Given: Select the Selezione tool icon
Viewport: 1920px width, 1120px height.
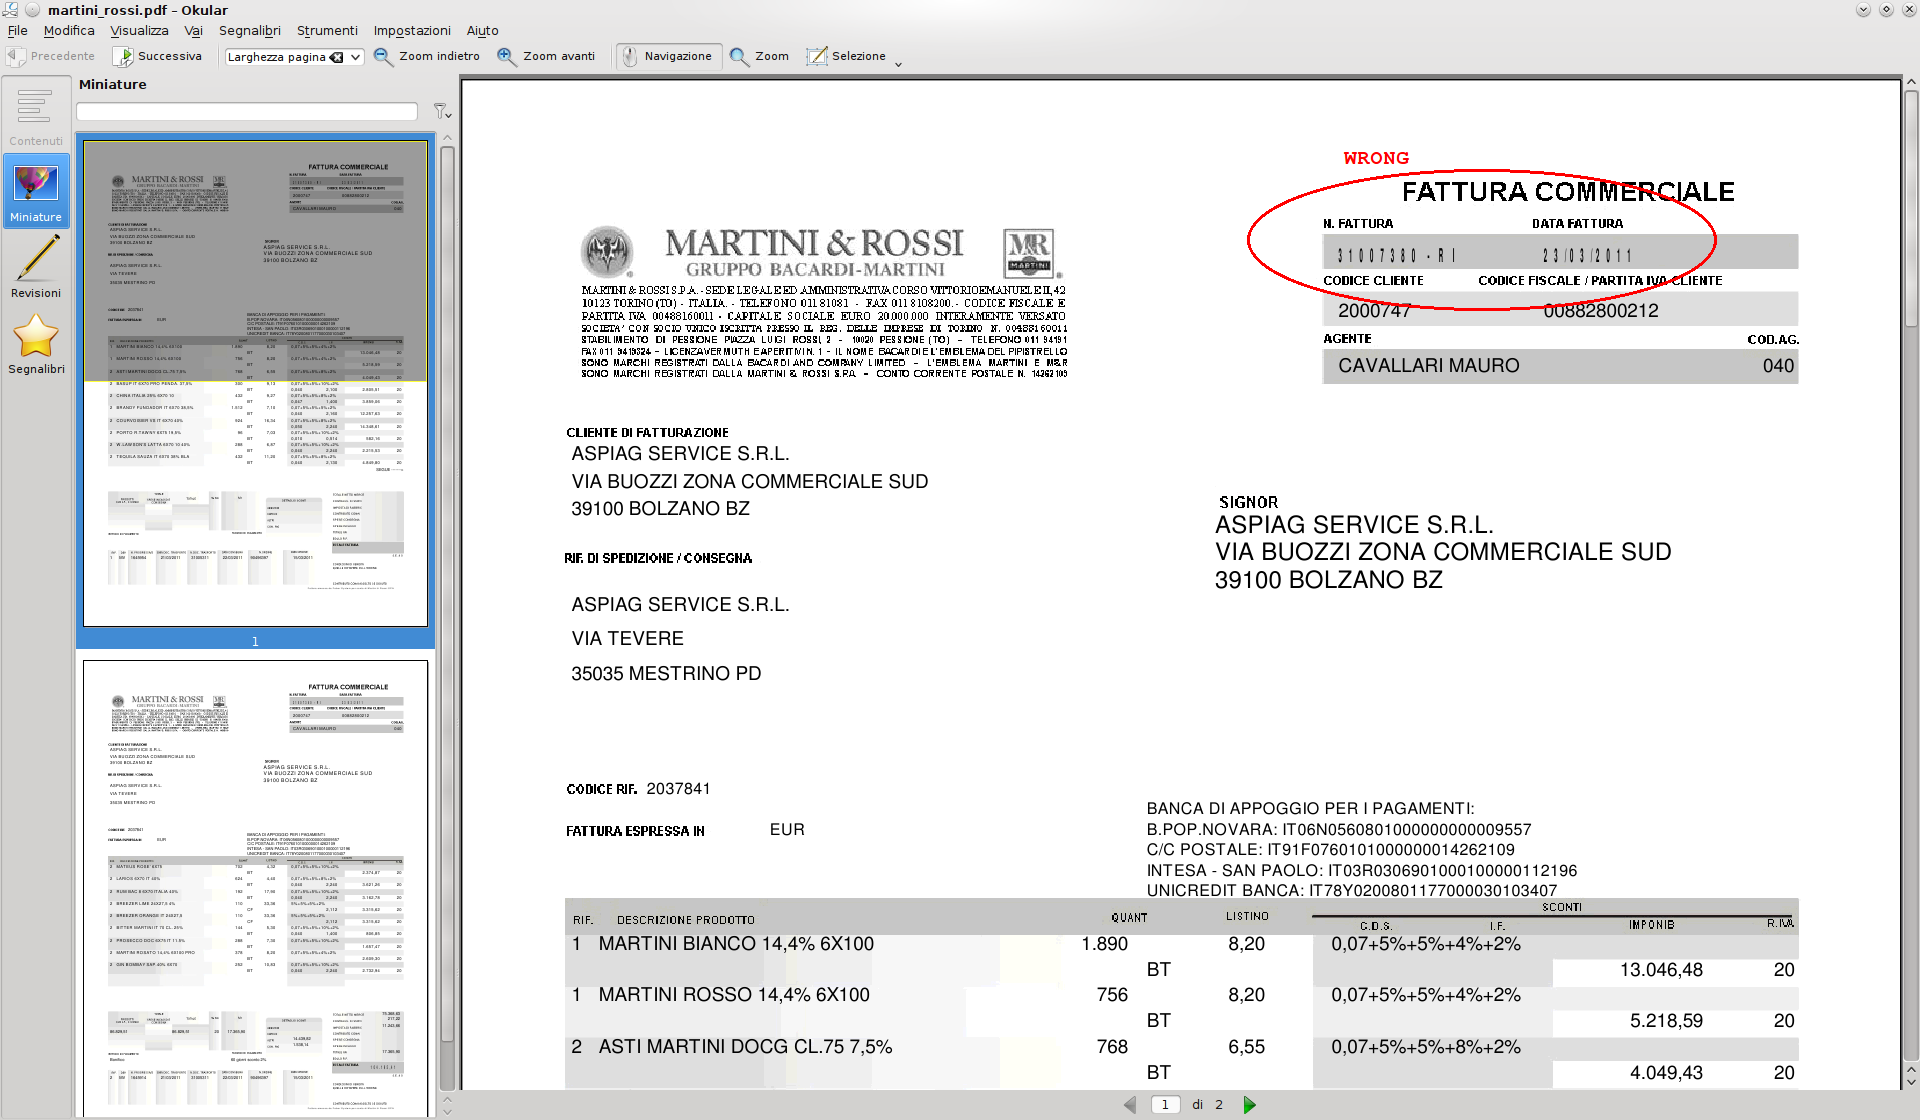Looking at the screenshot, I should (817, 57).
